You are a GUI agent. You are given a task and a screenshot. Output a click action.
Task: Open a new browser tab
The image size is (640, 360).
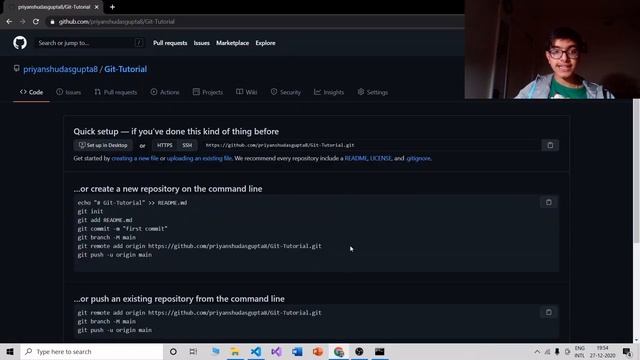[112, 7]
